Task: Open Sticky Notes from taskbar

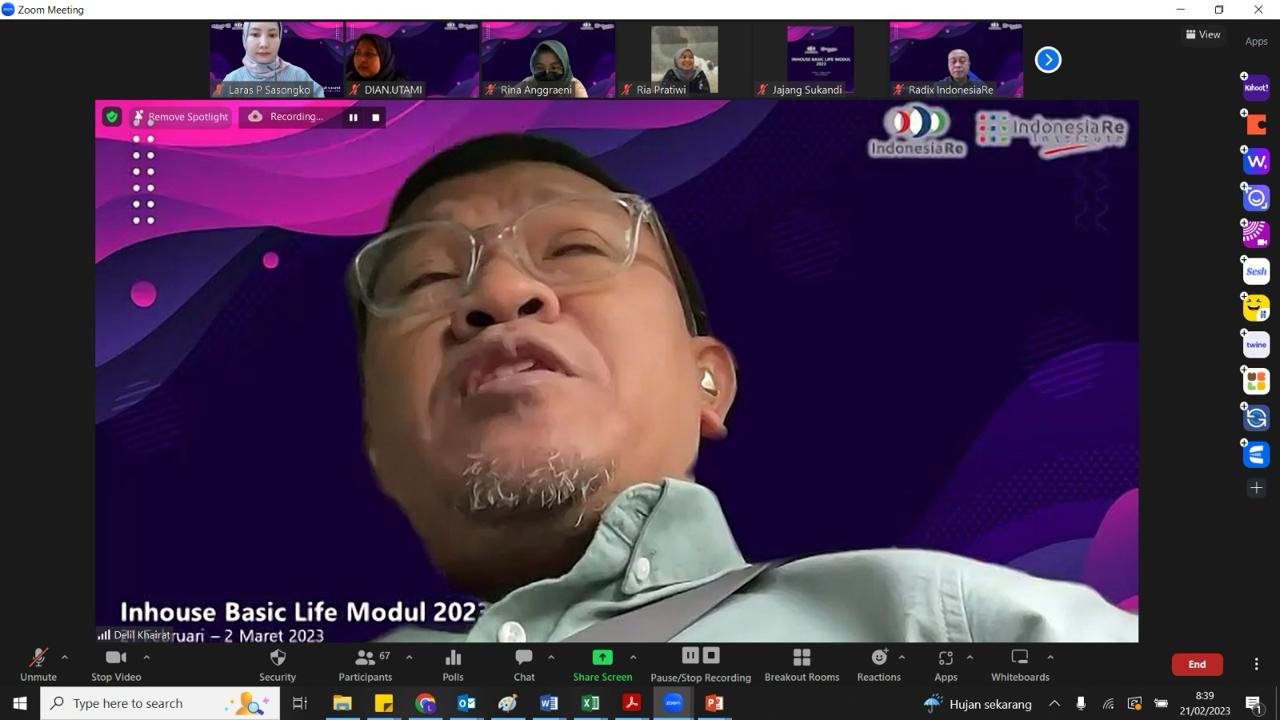Action: [x=384, y=703]
